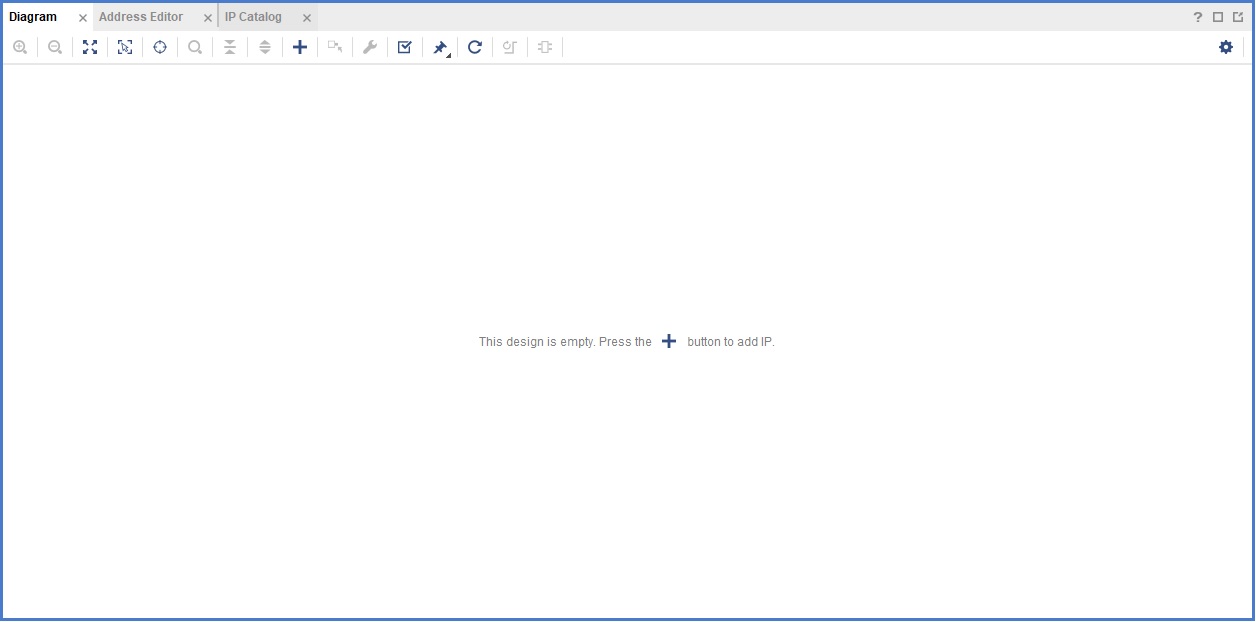Expand all blocks in the diagram
The height and width of the screenshot is (622, 1256).
pyautogui.click(x=265, y=47)
